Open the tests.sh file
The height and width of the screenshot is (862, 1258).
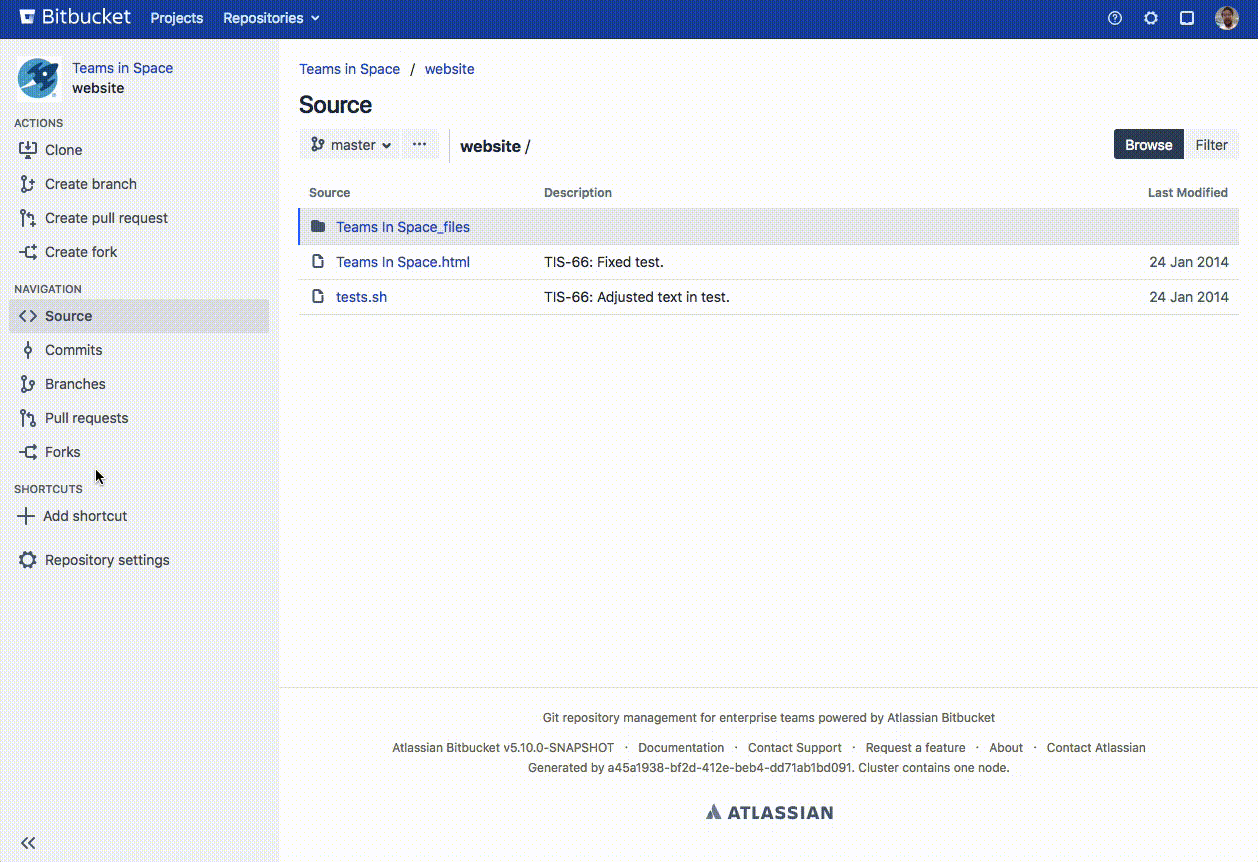pos(361,297)
